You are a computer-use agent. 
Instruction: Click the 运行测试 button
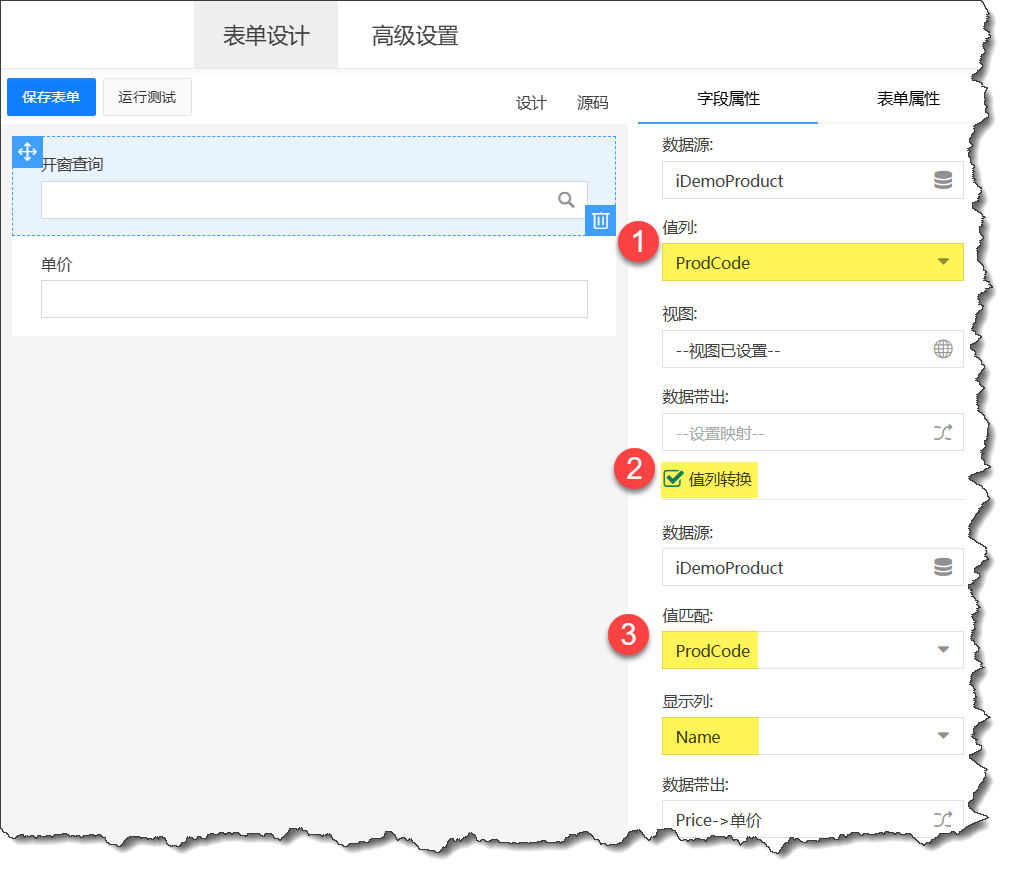(147, 97)
